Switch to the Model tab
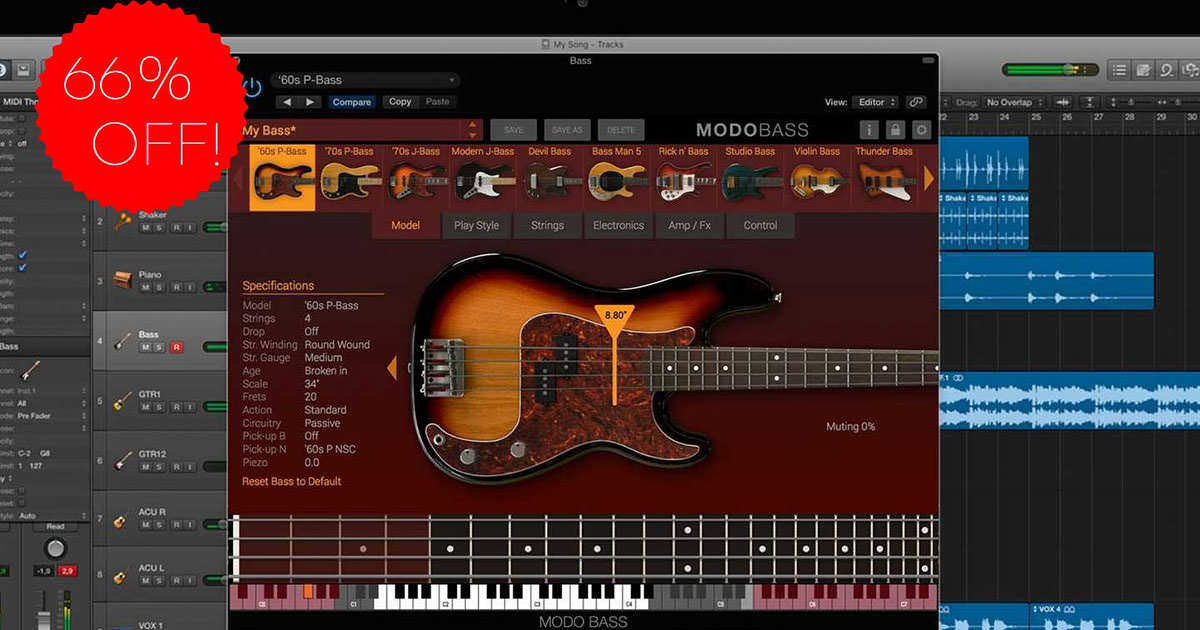1200x630 pixels. [406, 225]
